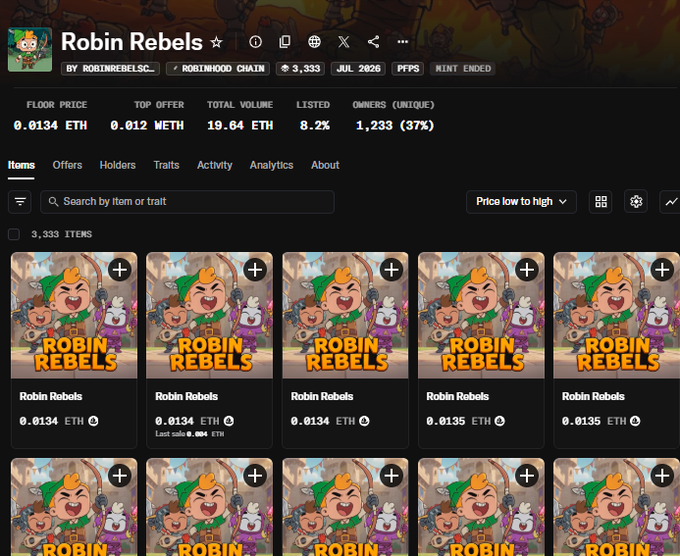
Task: Click the Robin Rebels page title
Action: click(132, 42)
